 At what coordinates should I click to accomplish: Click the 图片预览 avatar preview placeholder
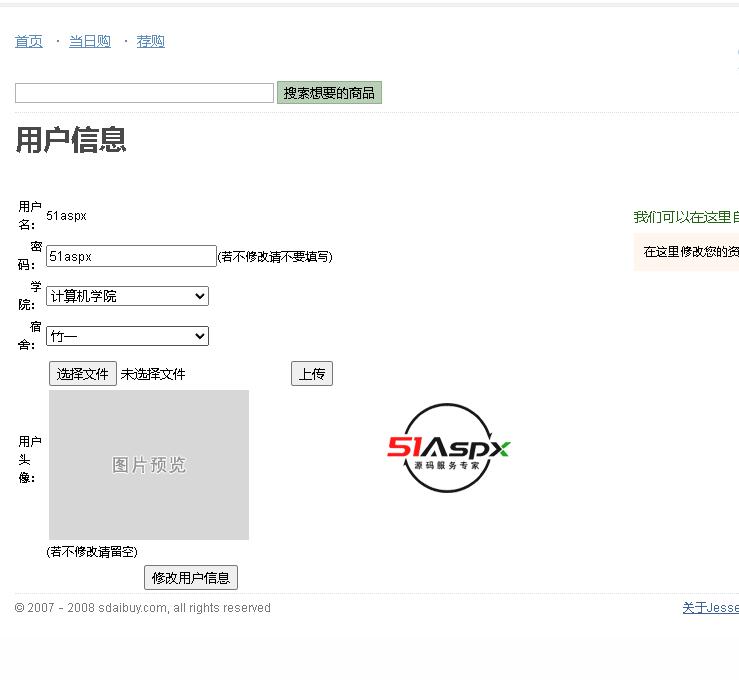[x=149, y=465]
